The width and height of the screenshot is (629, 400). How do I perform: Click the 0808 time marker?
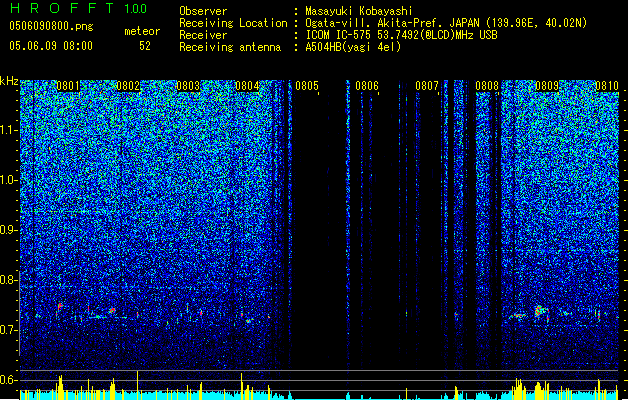[x=487, y=86]
